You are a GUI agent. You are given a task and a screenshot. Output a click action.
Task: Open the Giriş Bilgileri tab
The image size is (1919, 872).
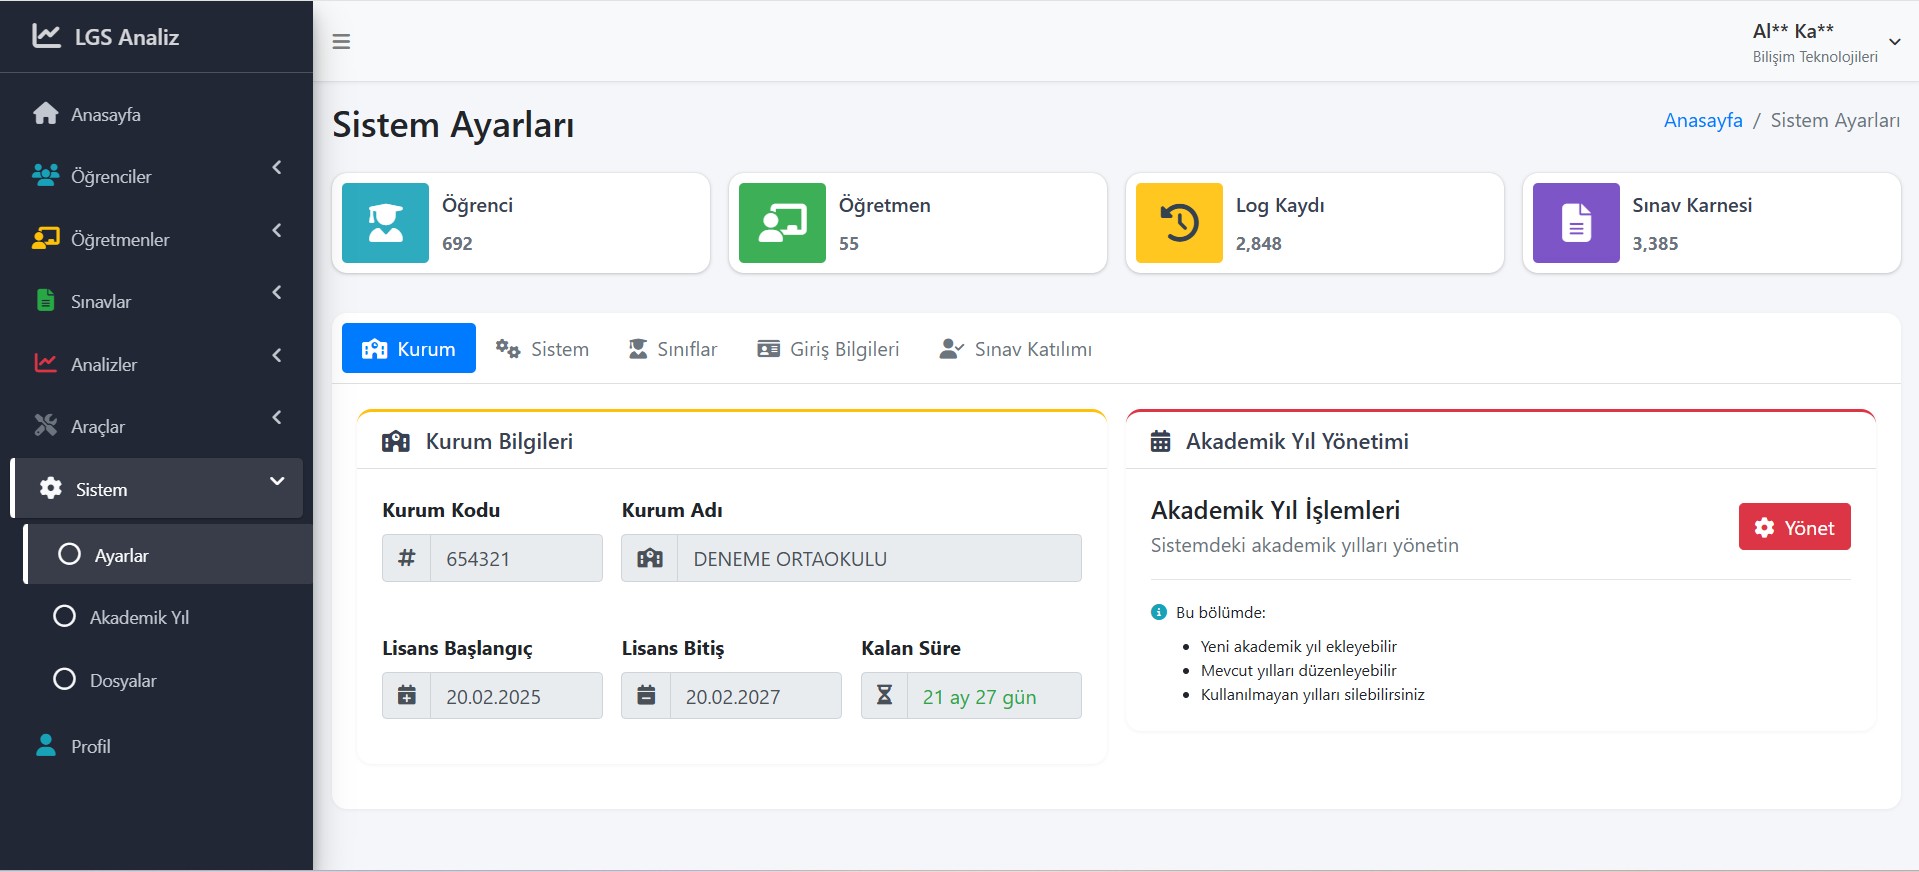pos(828,349)
